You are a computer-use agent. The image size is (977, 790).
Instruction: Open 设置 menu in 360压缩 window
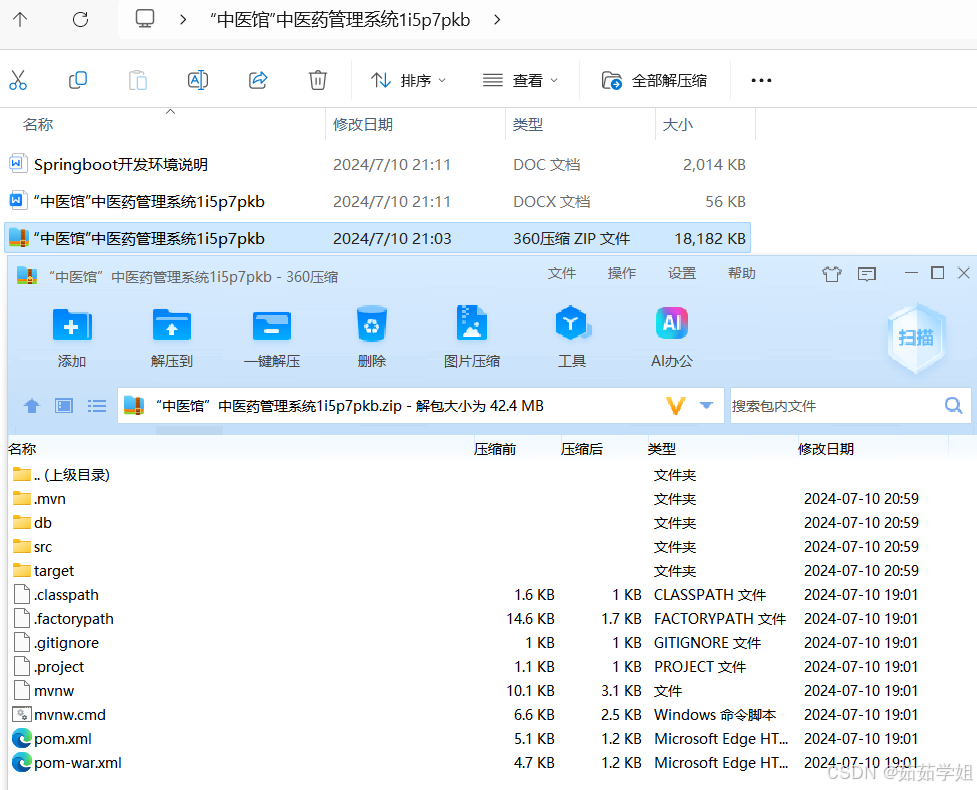coord(682,274)
